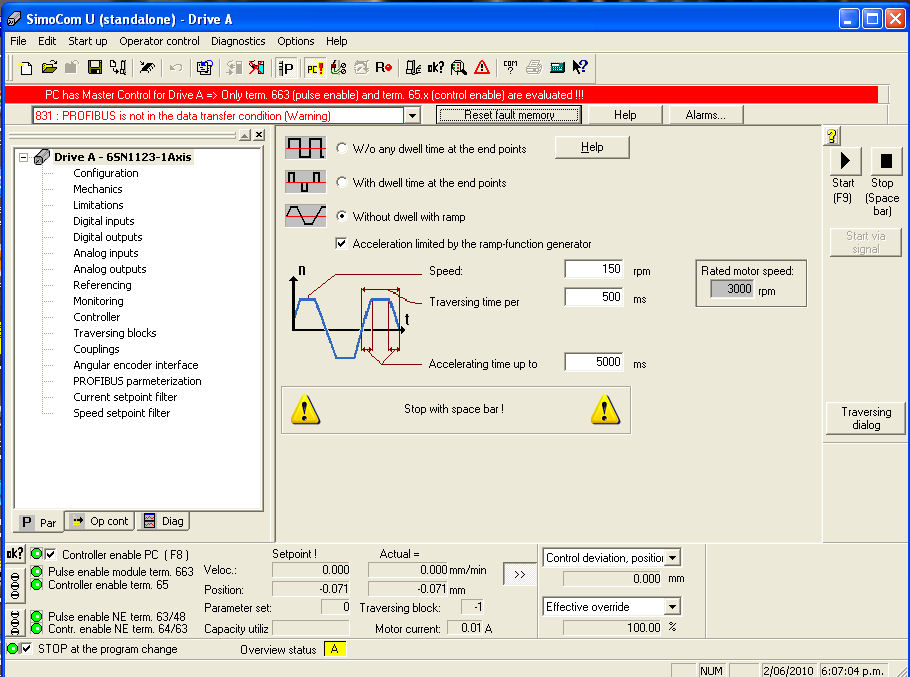Click the yellow question mark icon above Start
910x677 pixels.
[832, 136]
